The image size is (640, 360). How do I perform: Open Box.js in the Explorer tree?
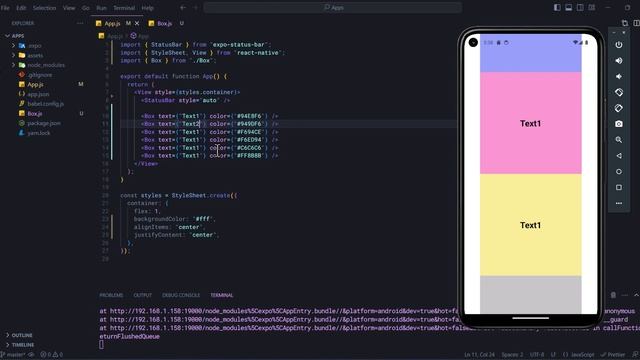tap(35, 113)
